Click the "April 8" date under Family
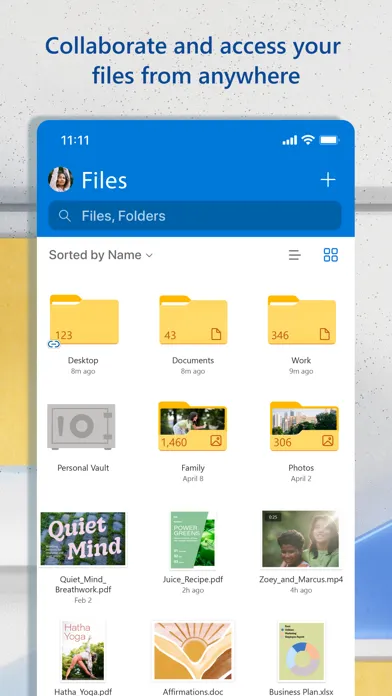392x696 pixels. click(x=193, y=479)
